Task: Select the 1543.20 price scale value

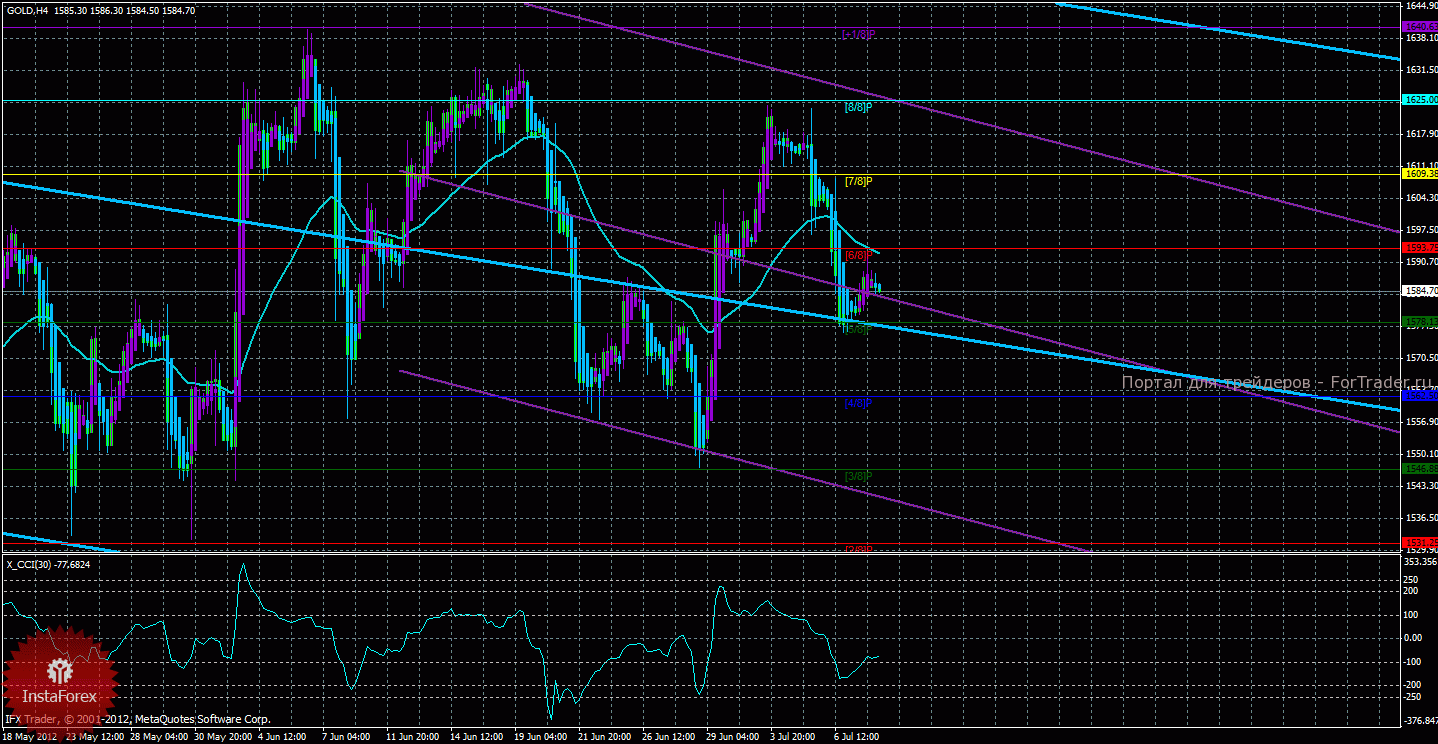Action: pos(1420,486)
